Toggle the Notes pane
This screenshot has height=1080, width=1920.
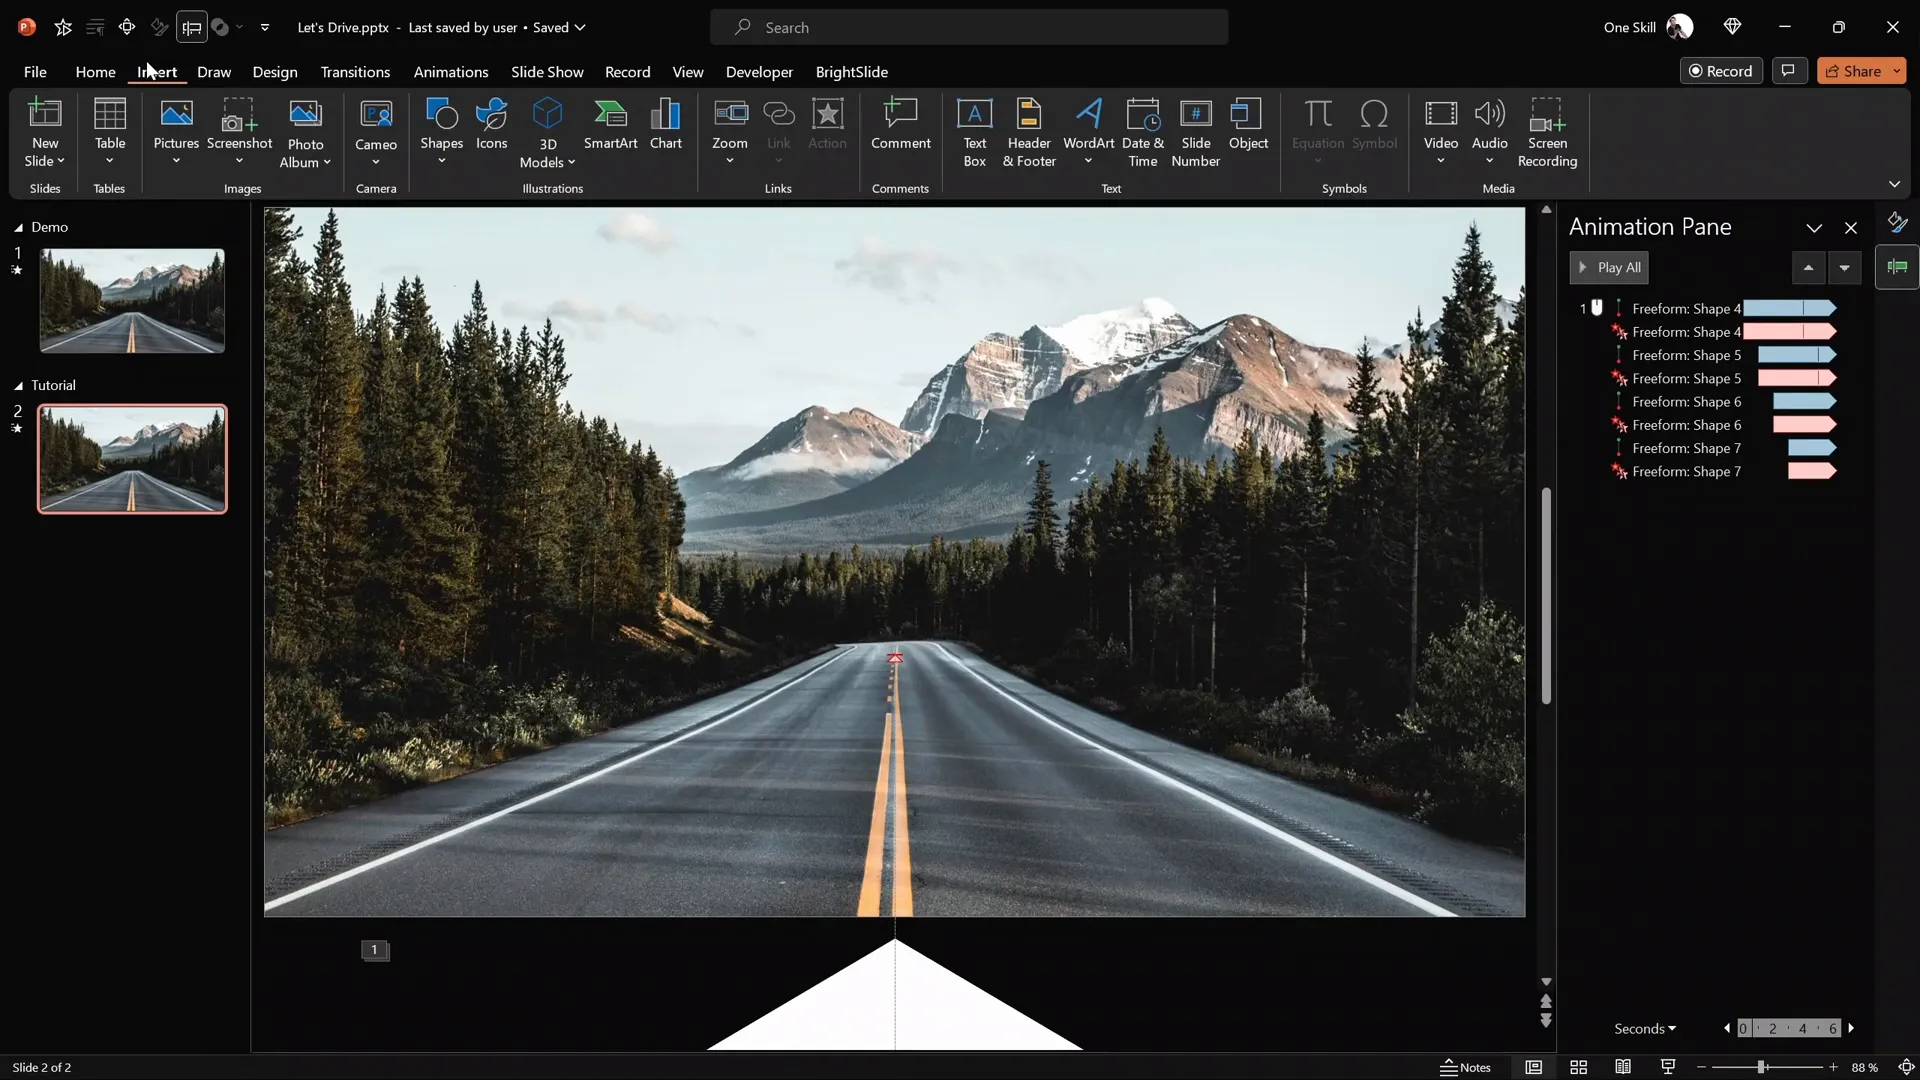tap(1465, 1067)
